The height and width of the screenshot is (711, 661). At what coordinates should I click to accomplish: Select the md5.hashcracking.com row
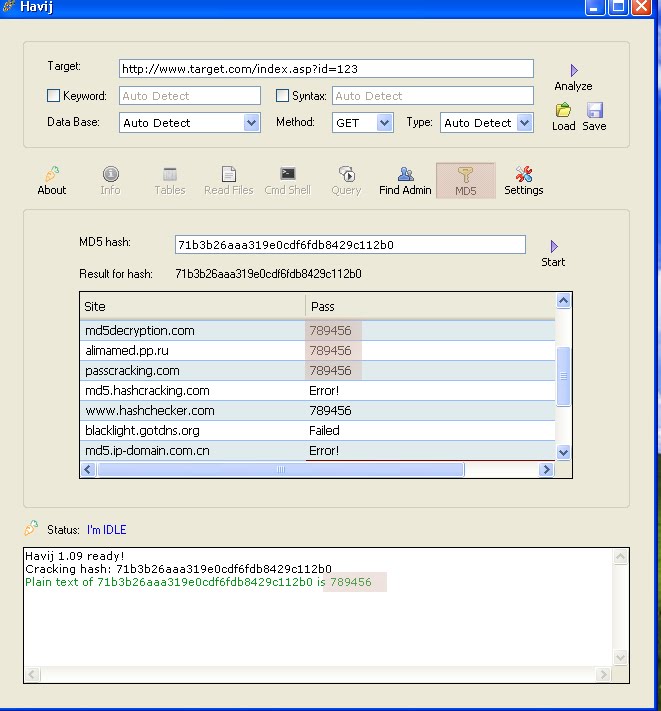click(x=317, y=390)
